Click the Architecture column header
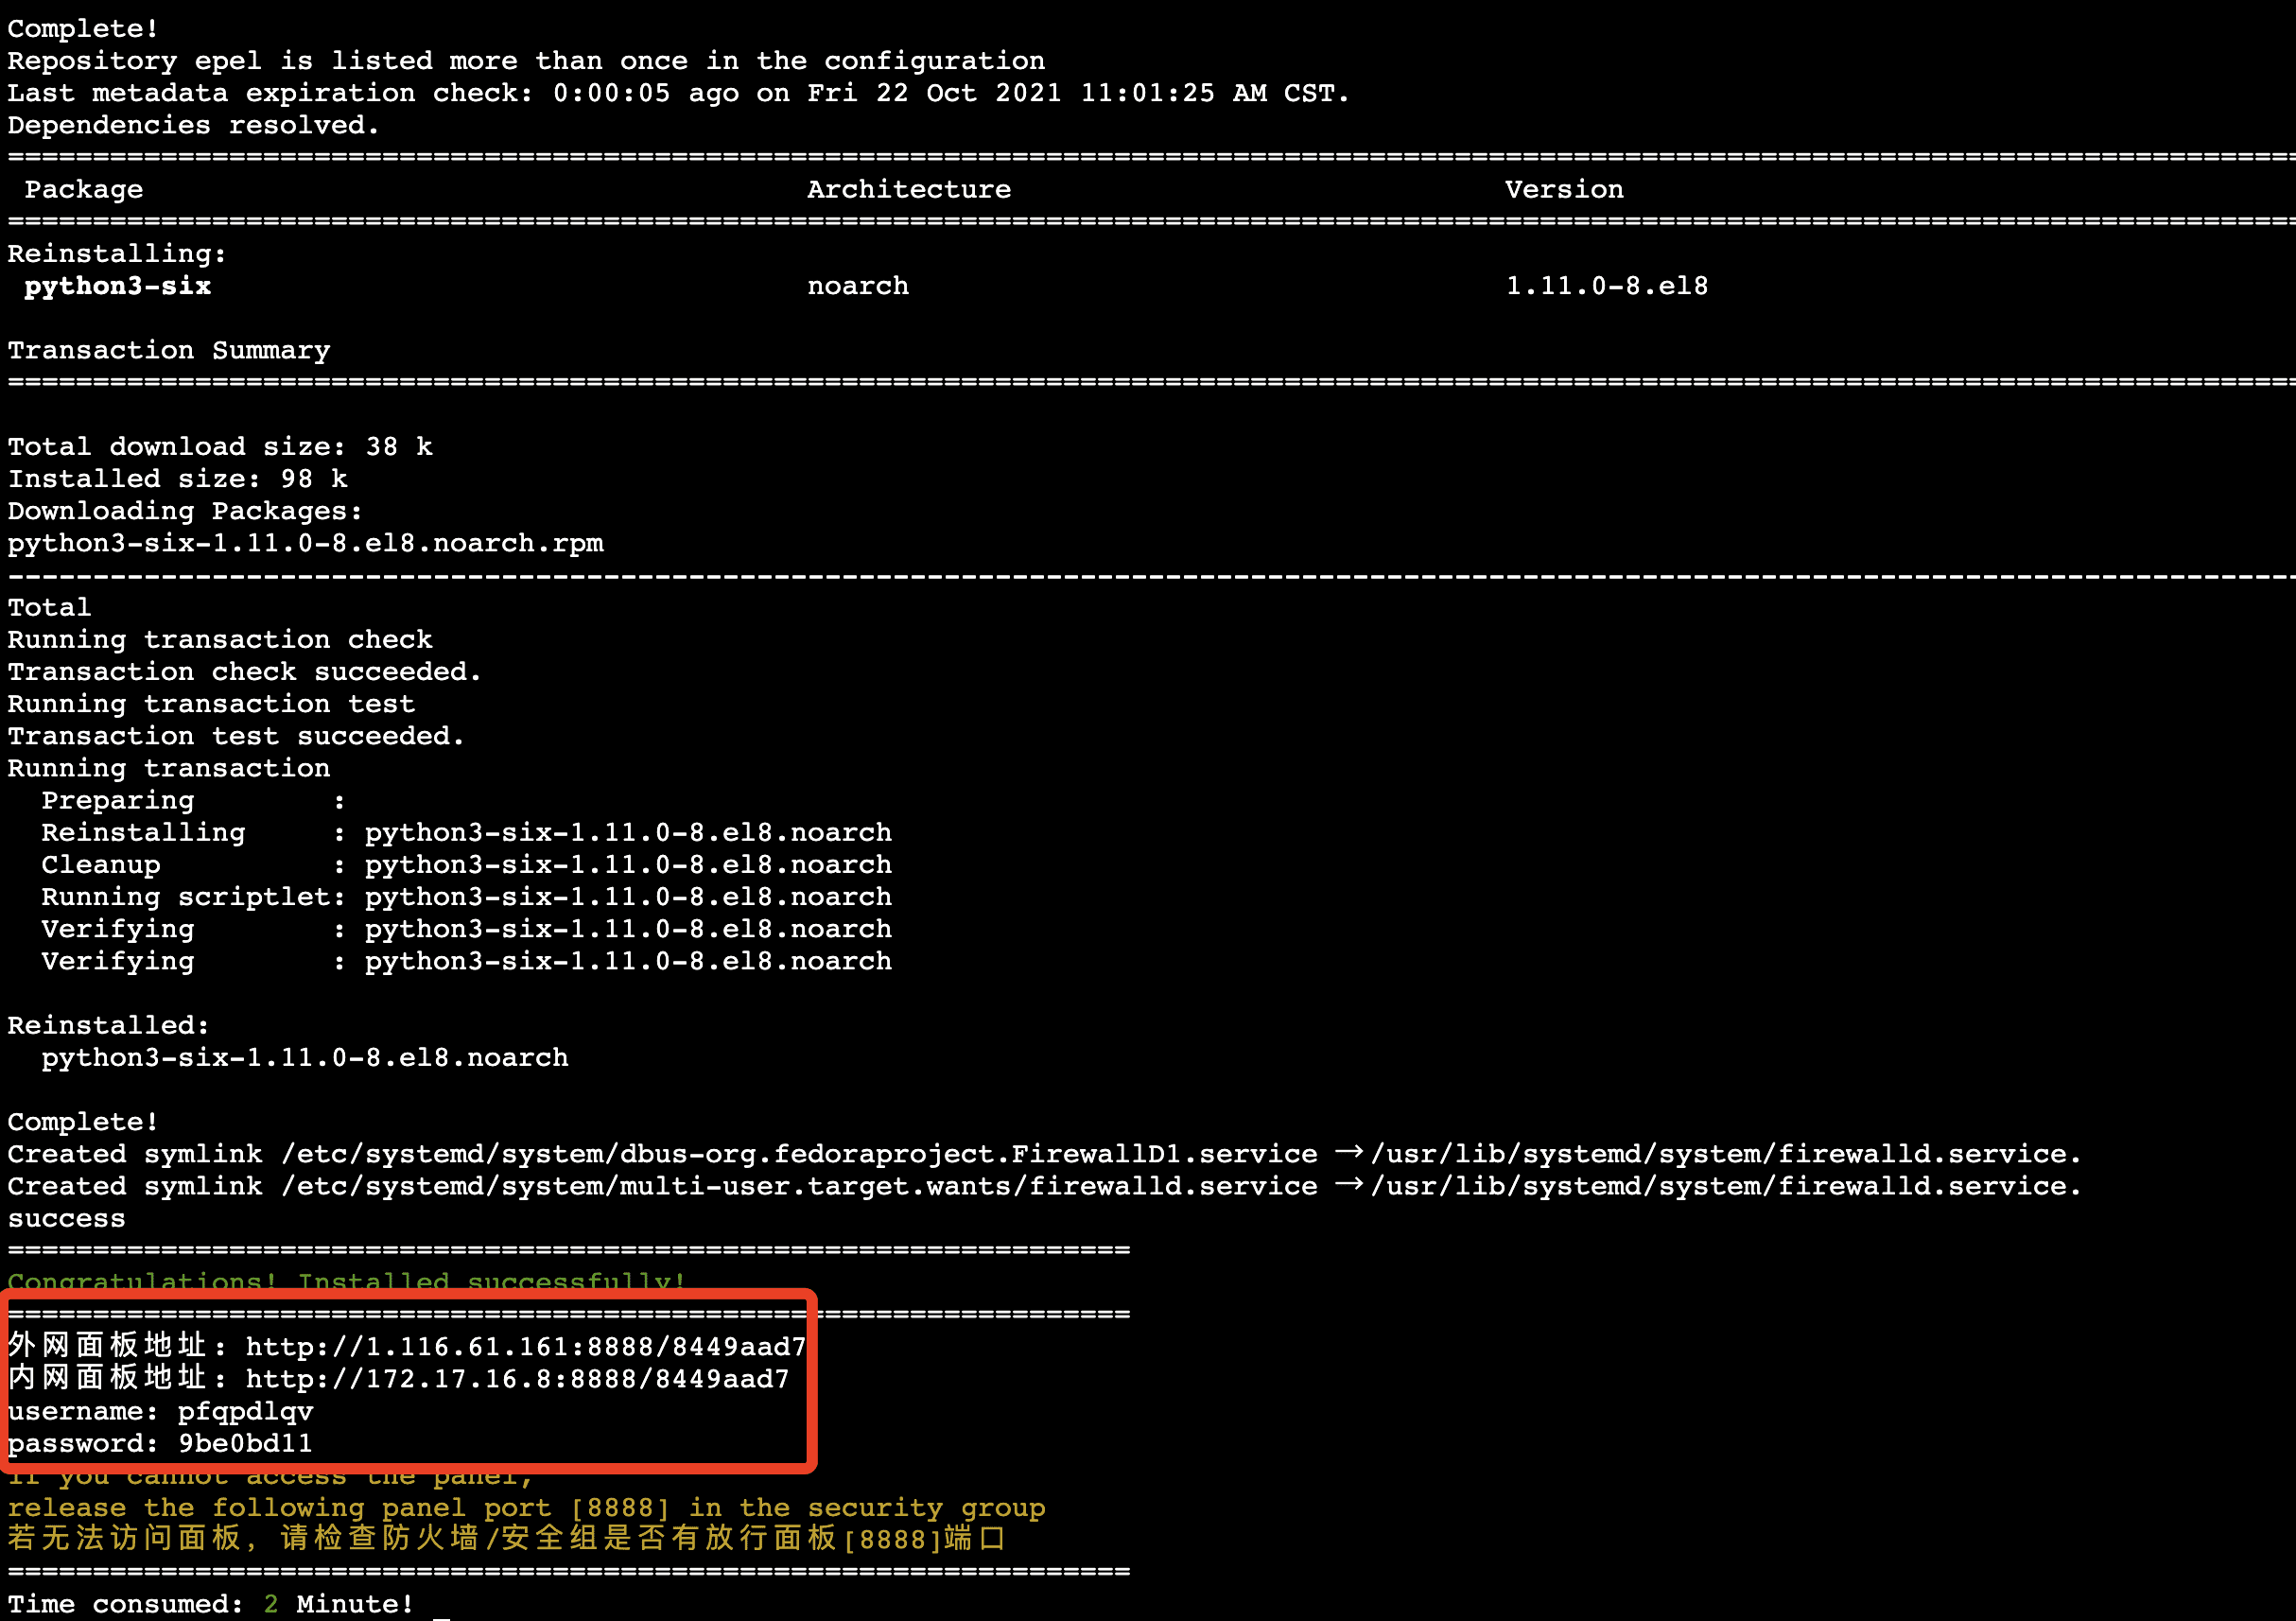Viewport: 2296px width, 1621px height. click(x=908, y=189)
